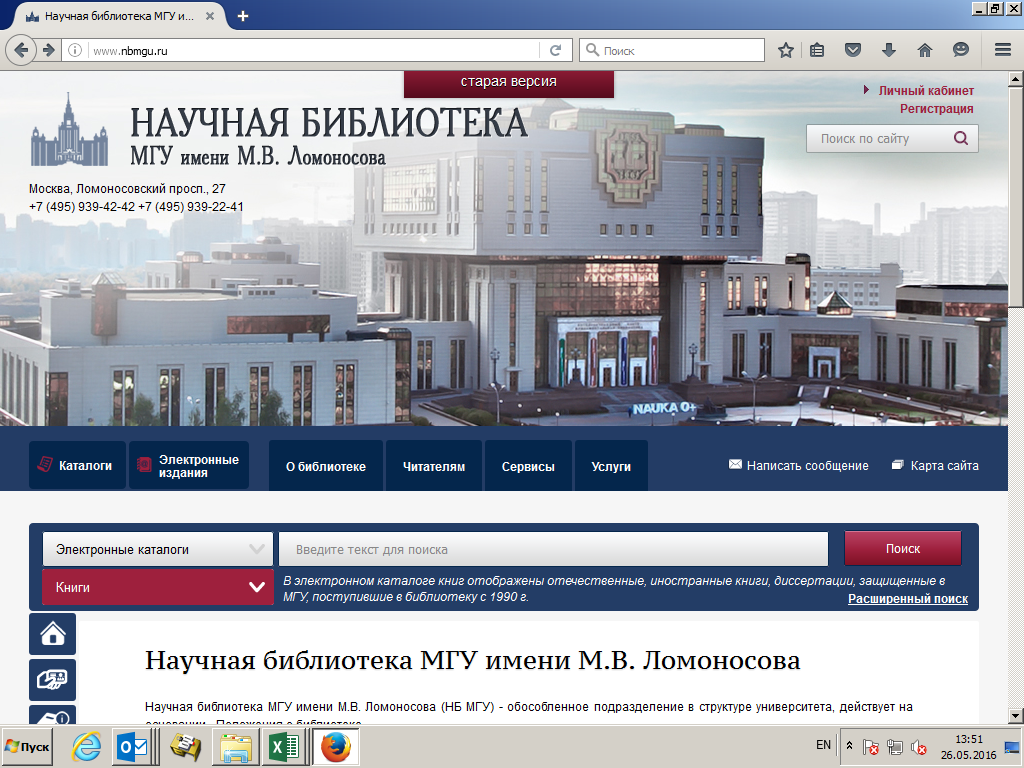1024x768 pixels.
Task: Open the Карта сайта link
Action: tap(944, 466)
